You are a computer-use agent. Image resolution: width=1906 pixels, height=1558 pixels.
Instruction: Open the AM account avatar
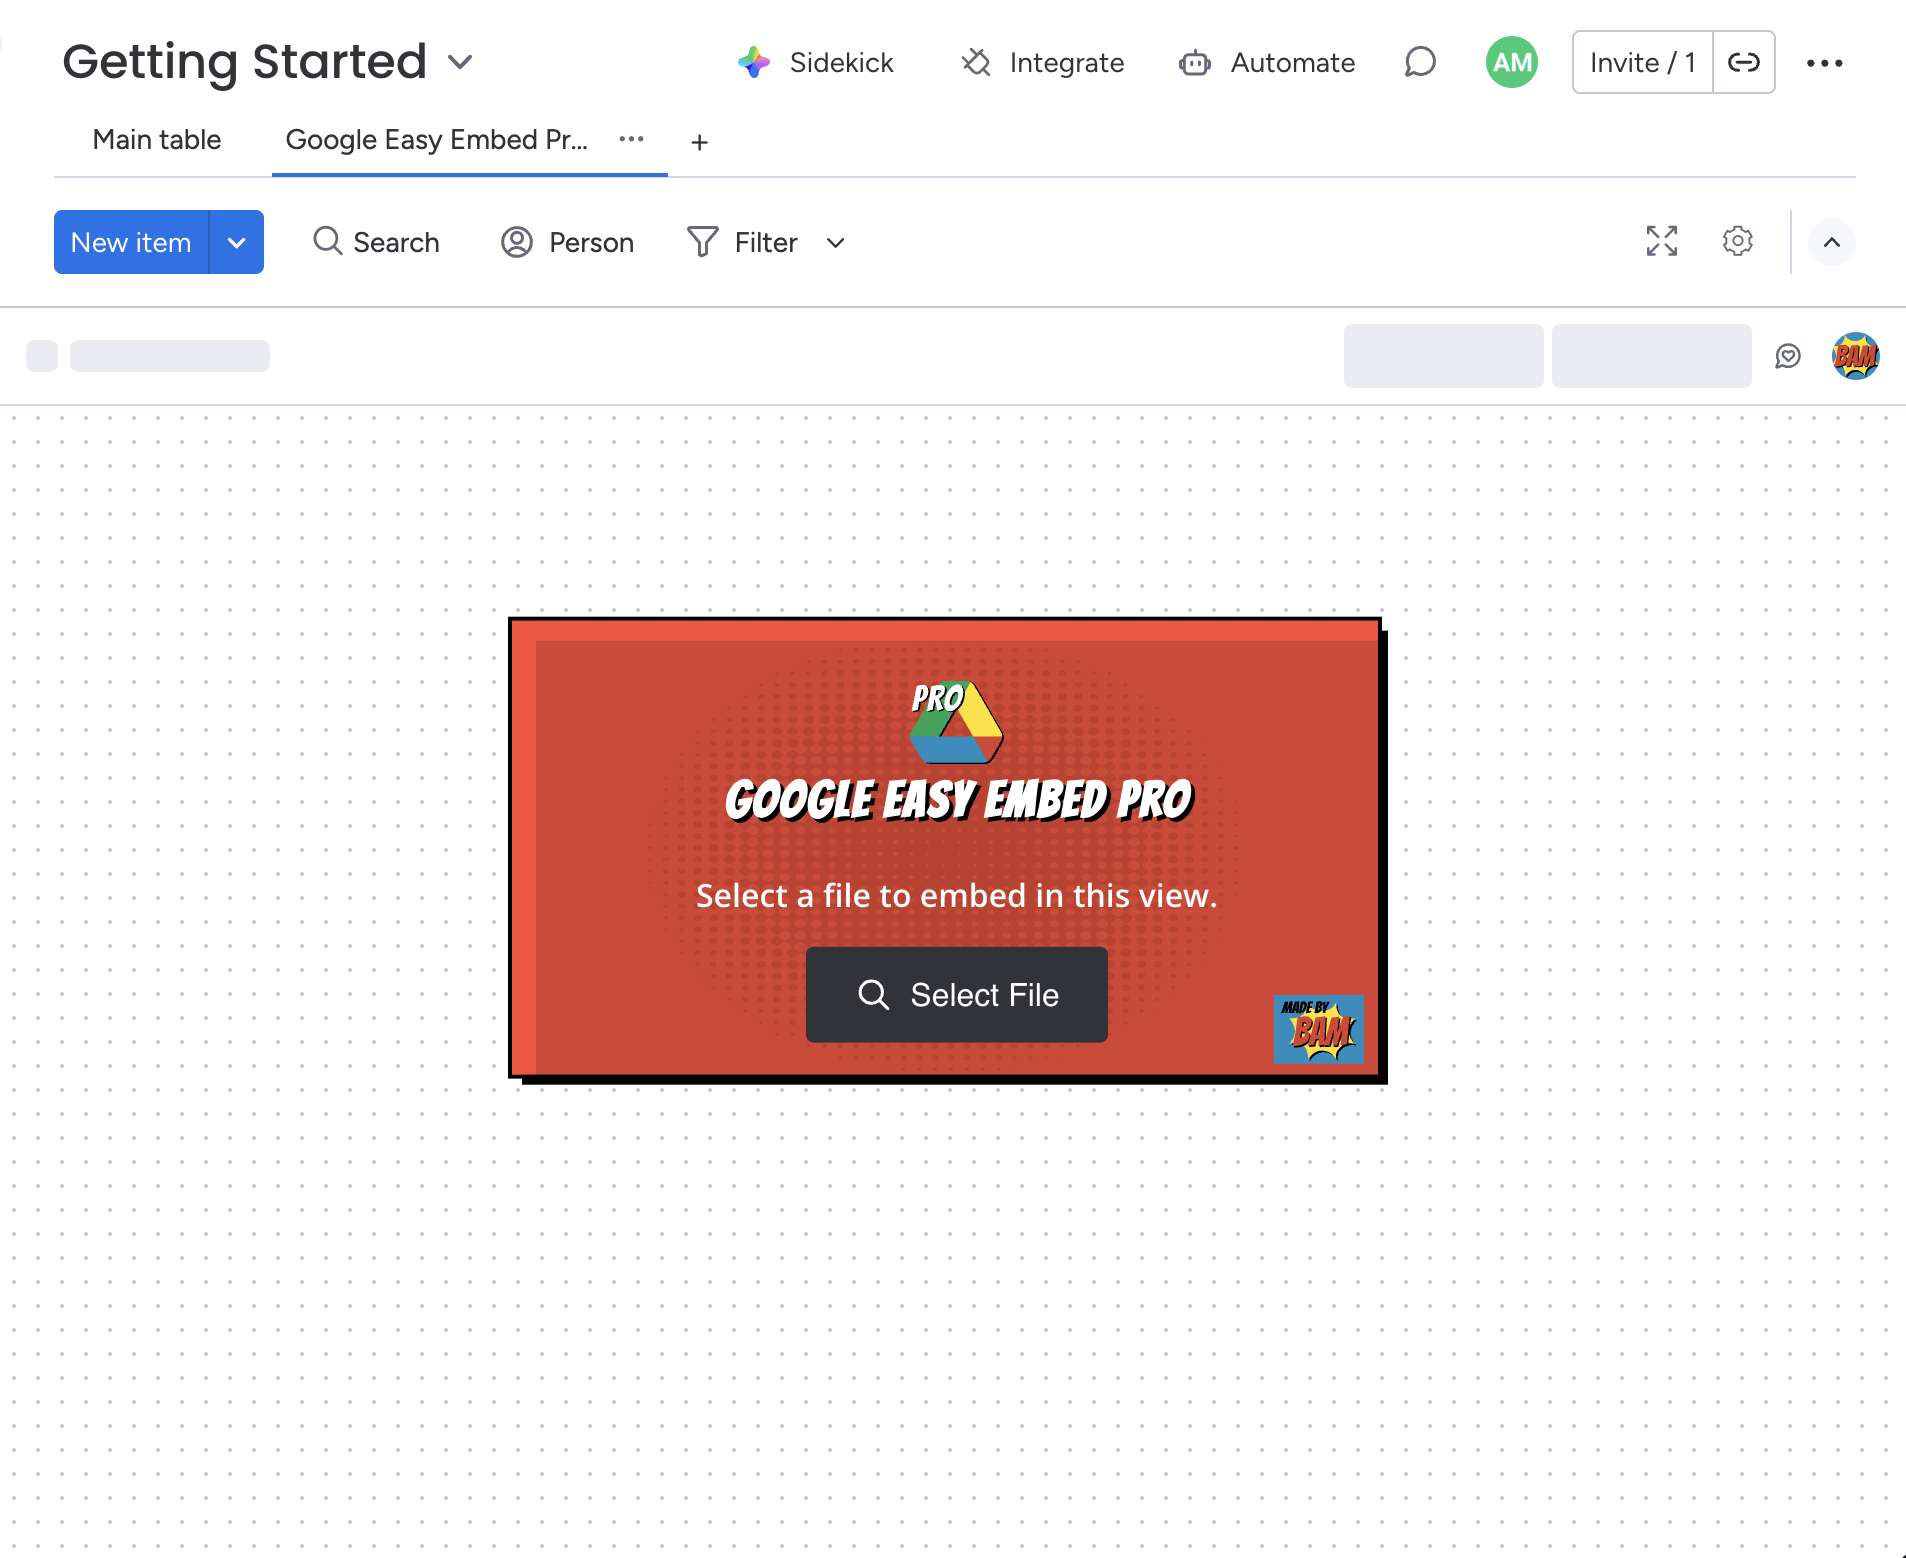[x=1511, y=62]
